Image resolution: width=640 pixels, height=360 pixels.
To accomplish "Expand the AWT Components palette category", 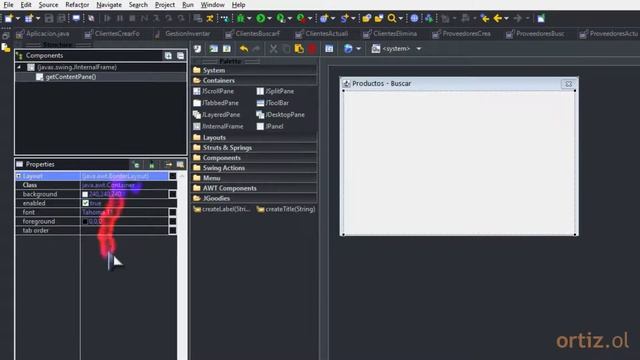I will click(254, 188).
